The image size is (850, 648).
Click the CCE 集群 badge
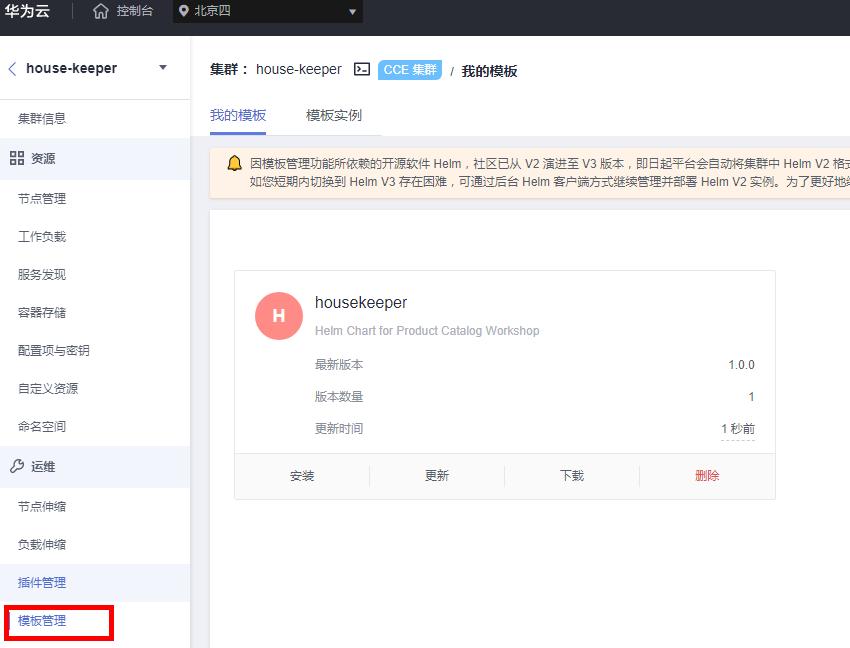click(x=409, y=69)
